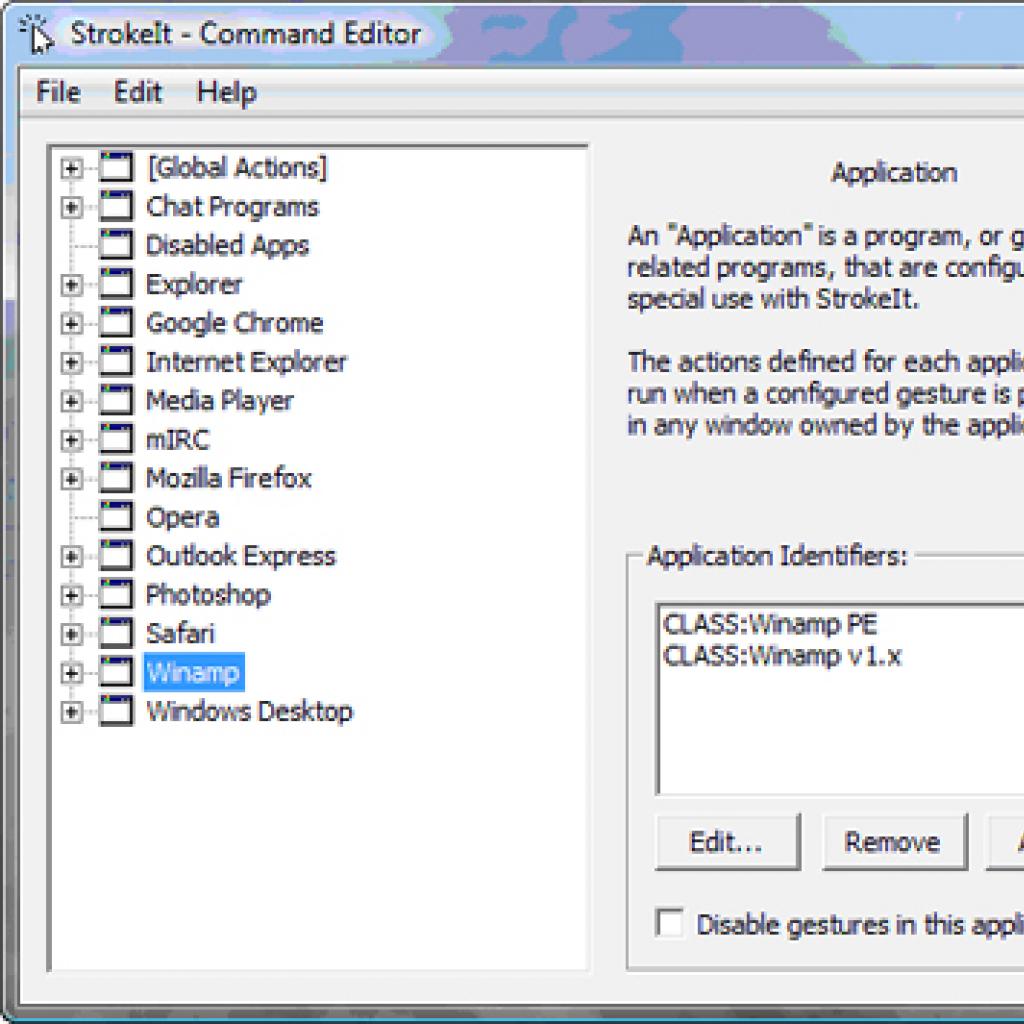
Task: Click the Remove identifier button
Action: (894, 842)
